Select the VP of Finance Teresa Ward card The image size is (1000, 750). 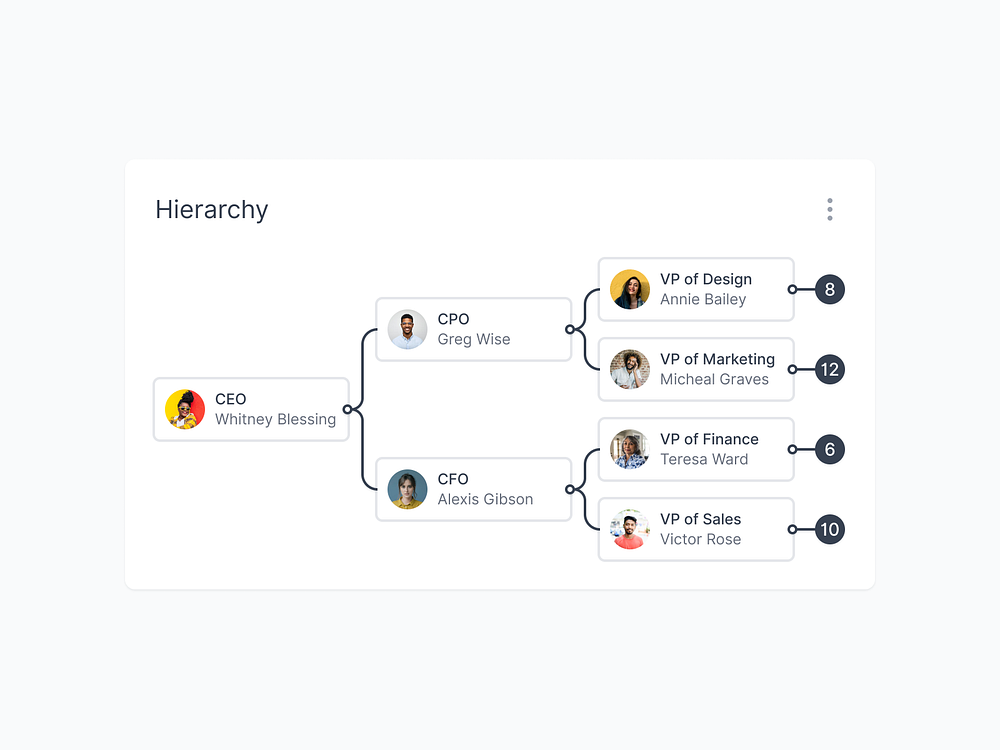(x=695, y=449)
